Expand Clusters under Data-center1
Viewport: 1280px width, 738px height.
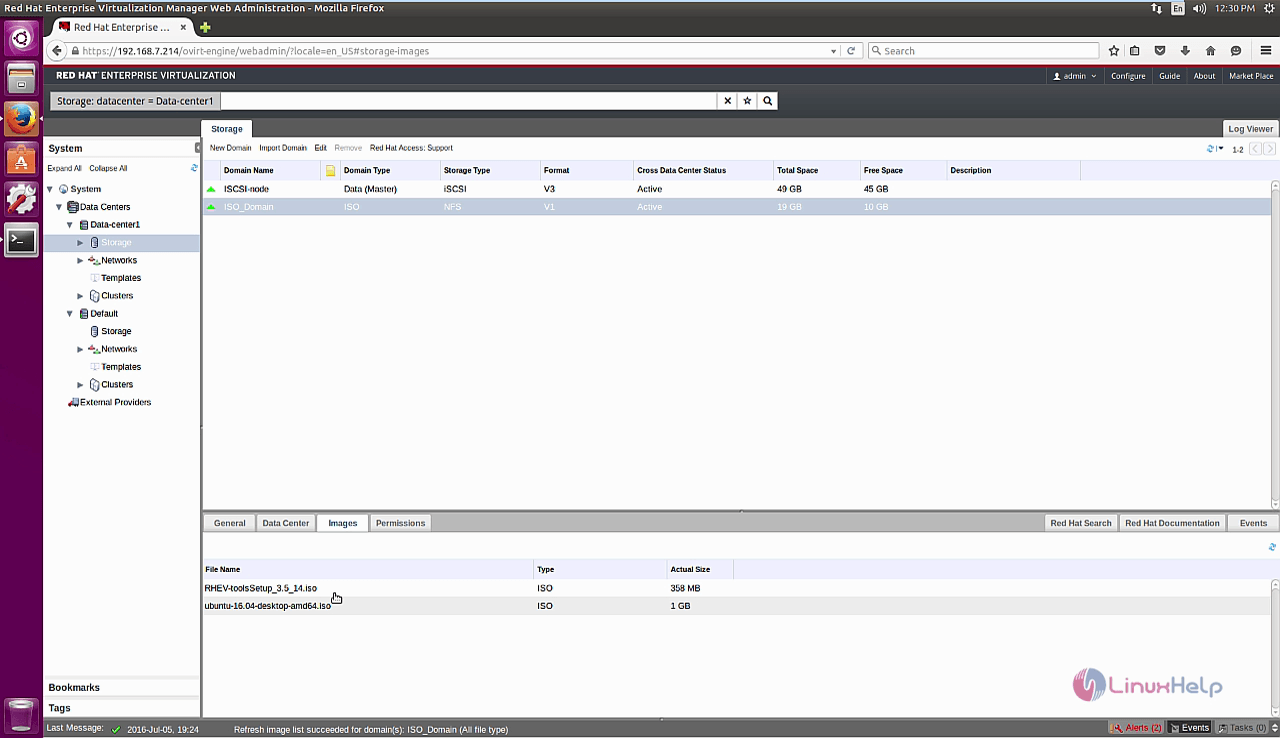[81, 296]
